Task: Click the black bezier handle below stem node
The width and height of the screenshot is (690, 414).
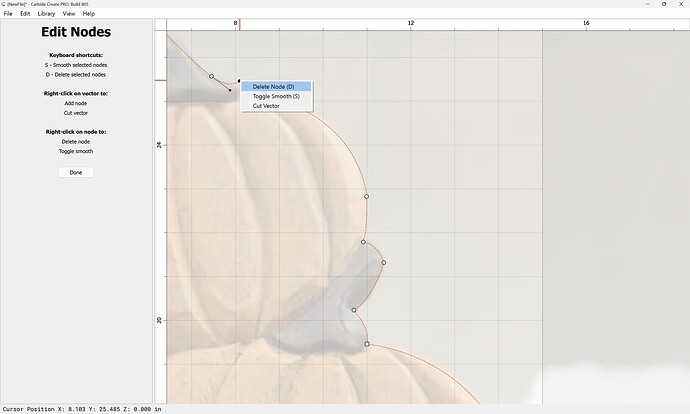Action: 230,91
